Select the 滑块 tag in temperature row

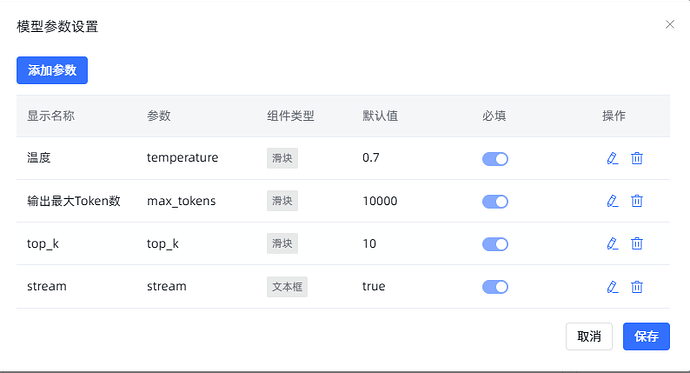[x=282, y=158]
